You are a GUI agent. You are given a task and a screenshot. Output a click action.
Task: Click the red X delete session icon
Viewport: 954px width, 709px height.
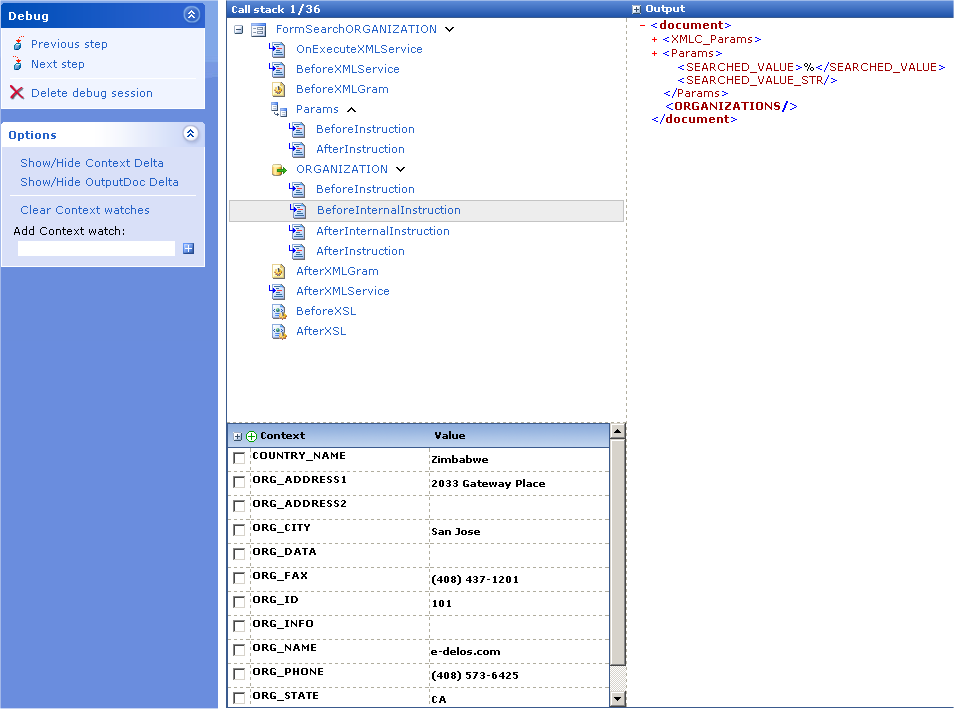pyautogui.click(x=17, y=93)
